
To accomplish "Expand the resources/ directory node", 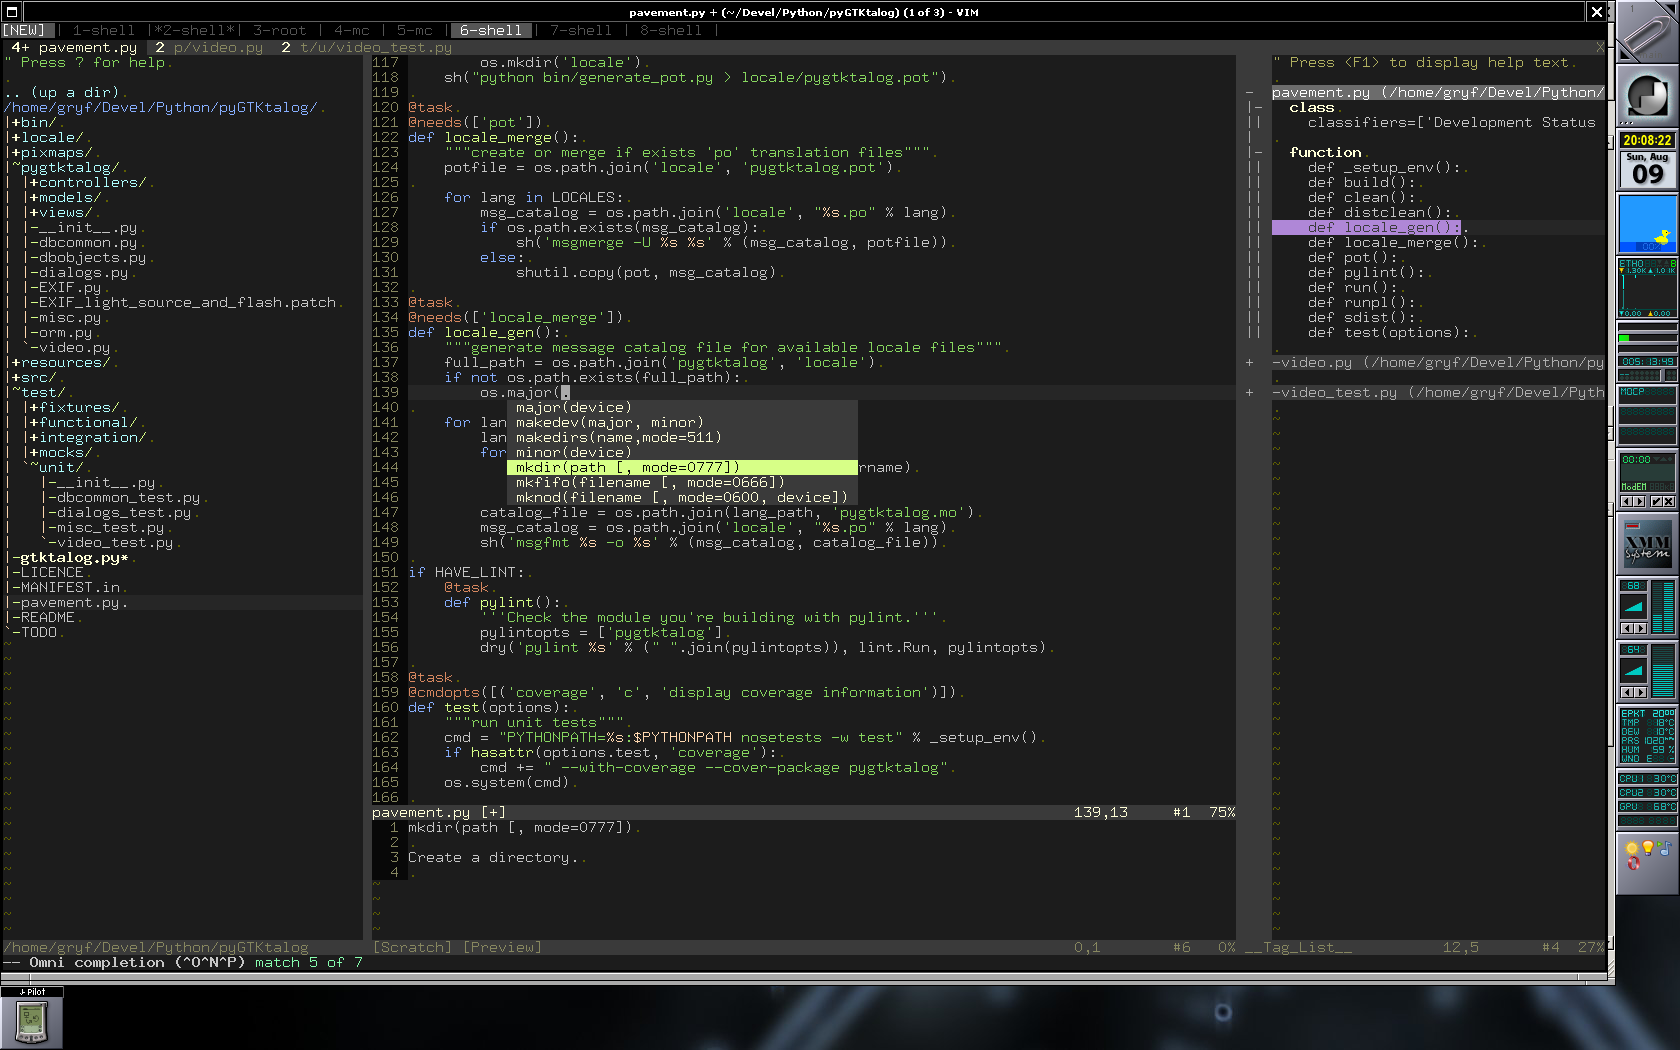I will pyautogui.click(x=60, y=363).
